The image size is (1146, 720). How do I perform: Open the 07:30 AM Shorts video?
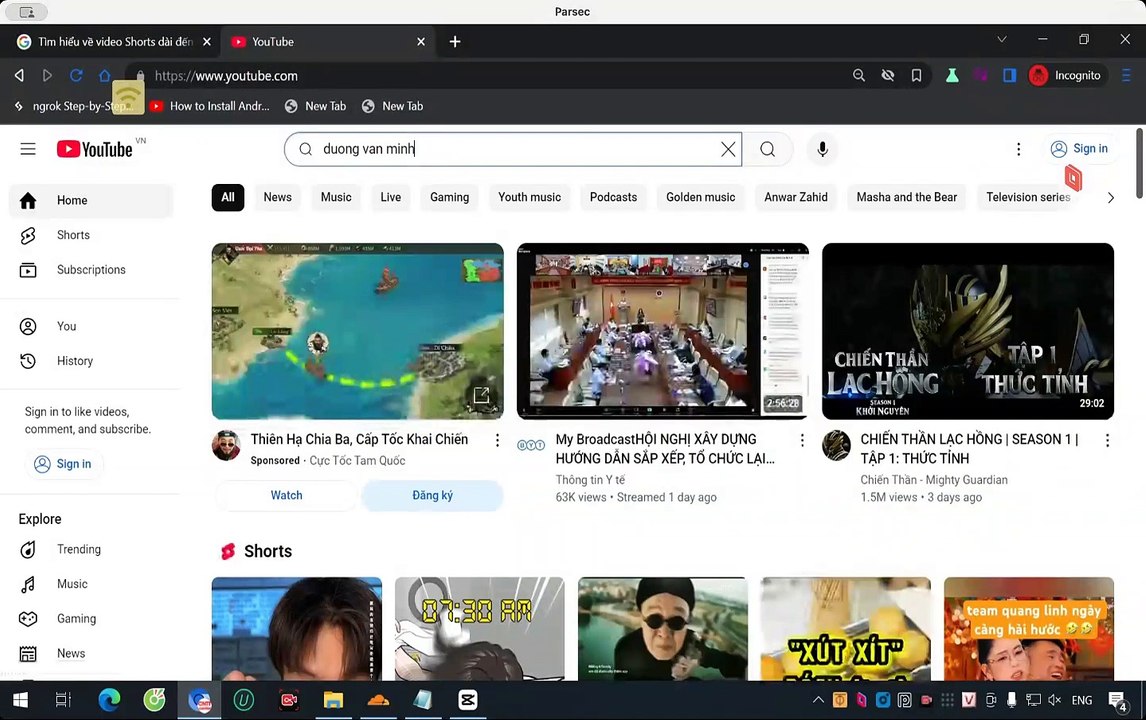479,629
